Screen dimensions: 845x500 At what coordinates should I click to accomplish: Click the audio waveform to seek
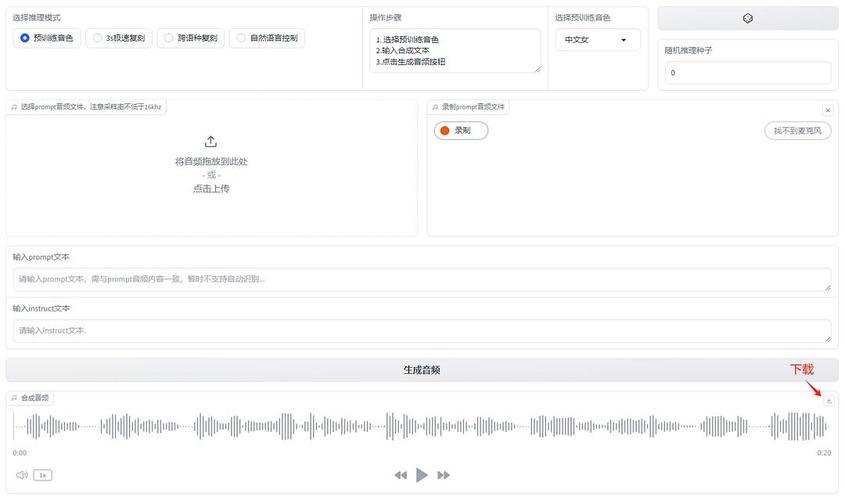(x=421, y=427)
